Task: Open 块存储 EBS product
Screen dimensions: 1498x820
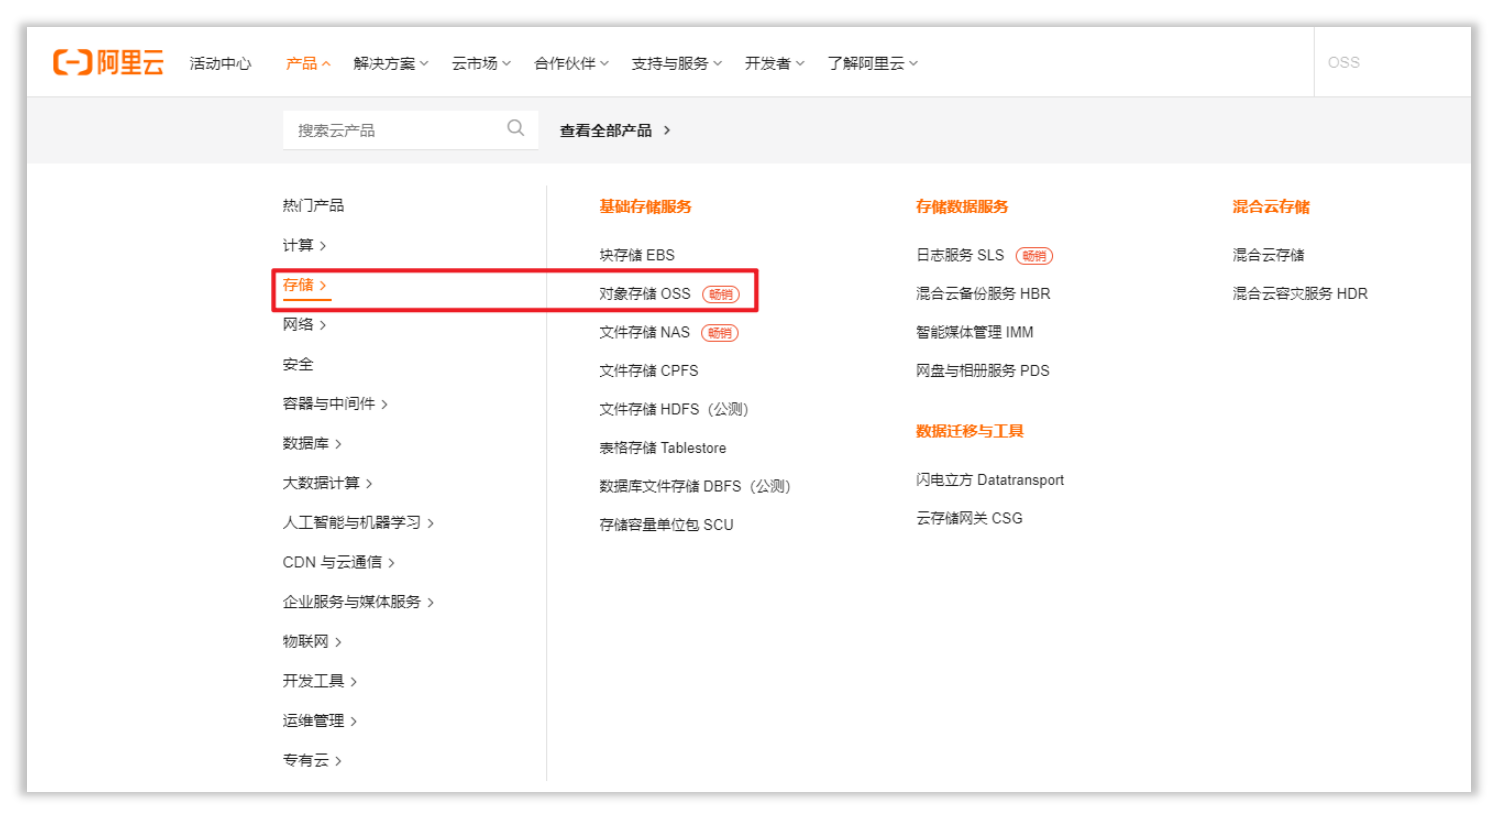Action: (x=637, y=255)
